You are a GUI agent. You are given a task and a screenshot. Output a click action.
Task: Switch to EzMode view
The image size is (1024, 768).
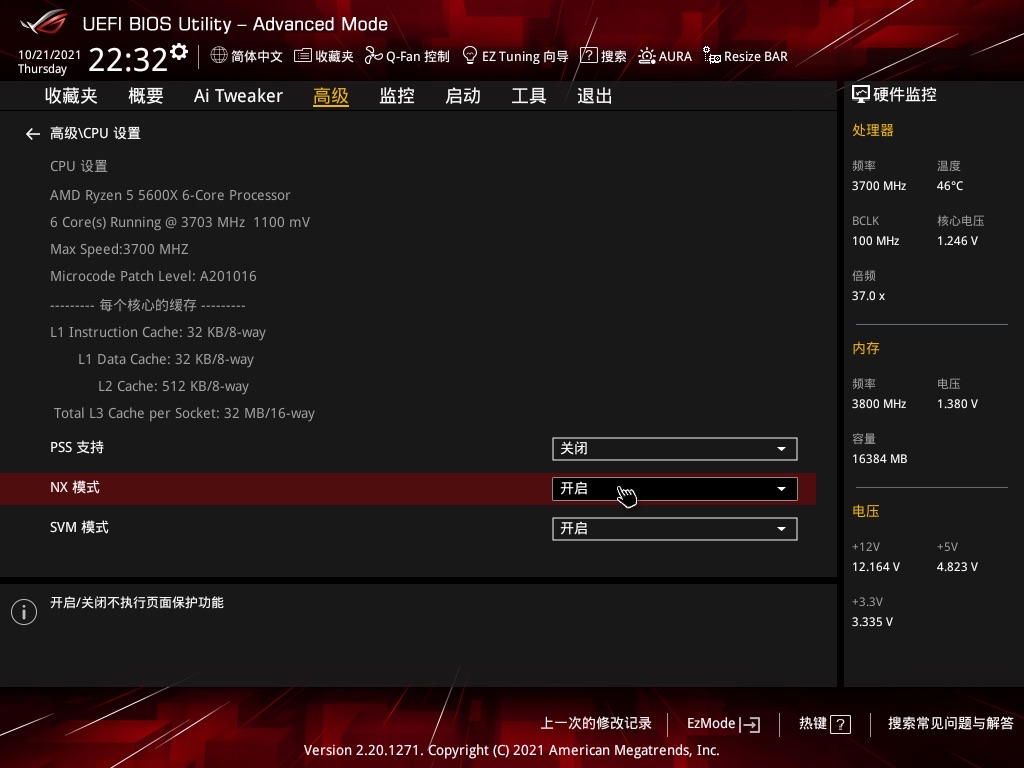click(x=722, y=723)
